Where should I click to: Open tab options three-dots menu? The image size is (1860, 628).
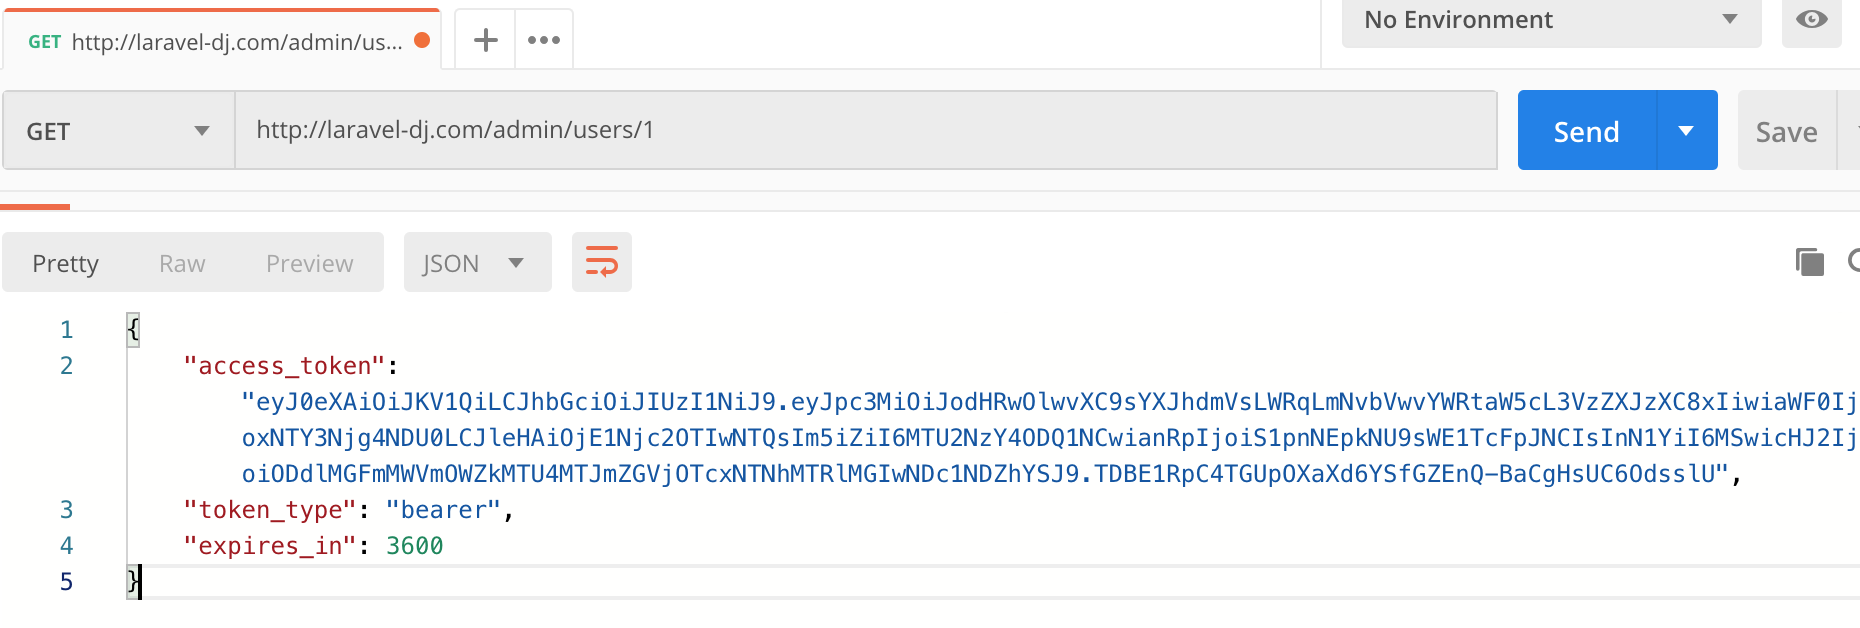(x=544, y=40)
